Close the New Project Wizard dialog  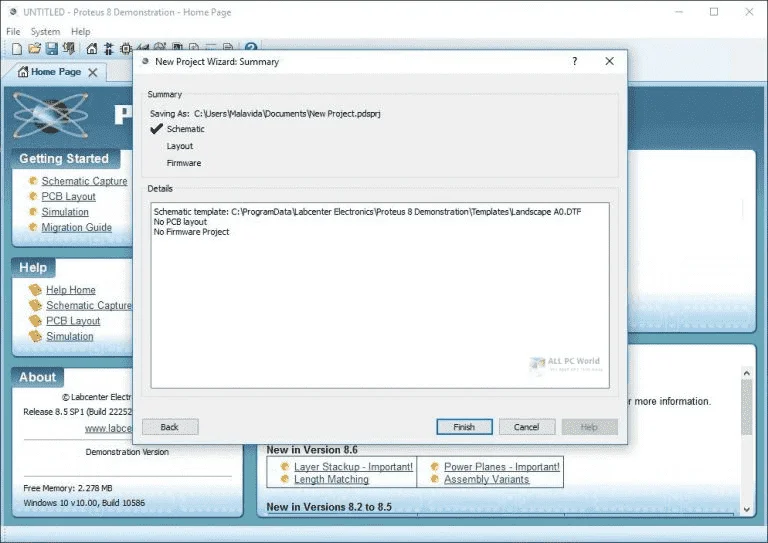pyautogui.click(x=609, y=61)
